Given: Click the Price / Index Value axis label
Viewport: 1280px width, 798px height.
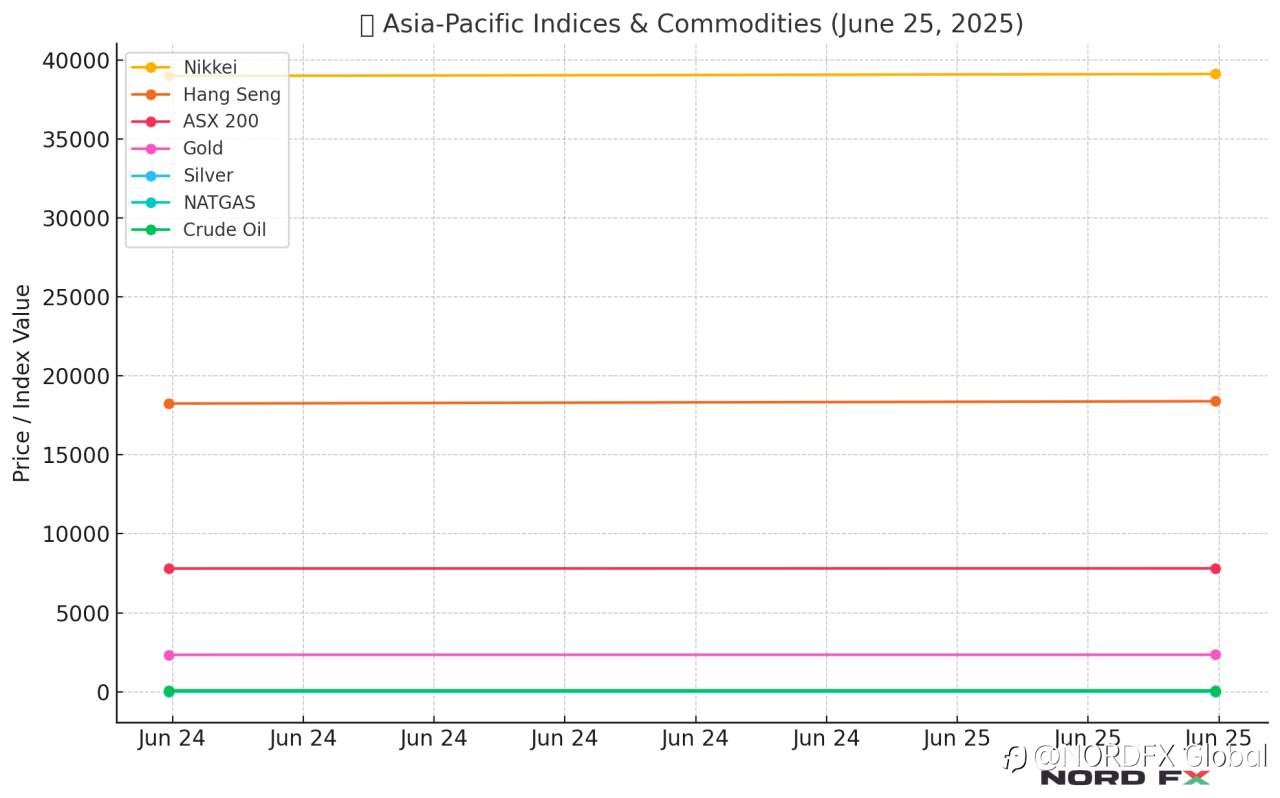Looking at the screenshot, I should (x=22, y=383).
